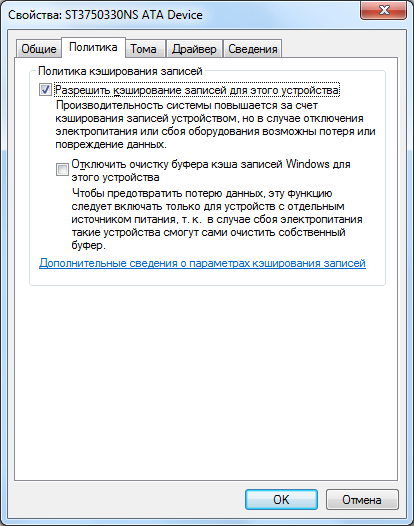Select the Политика tab

tap(93, 47)
